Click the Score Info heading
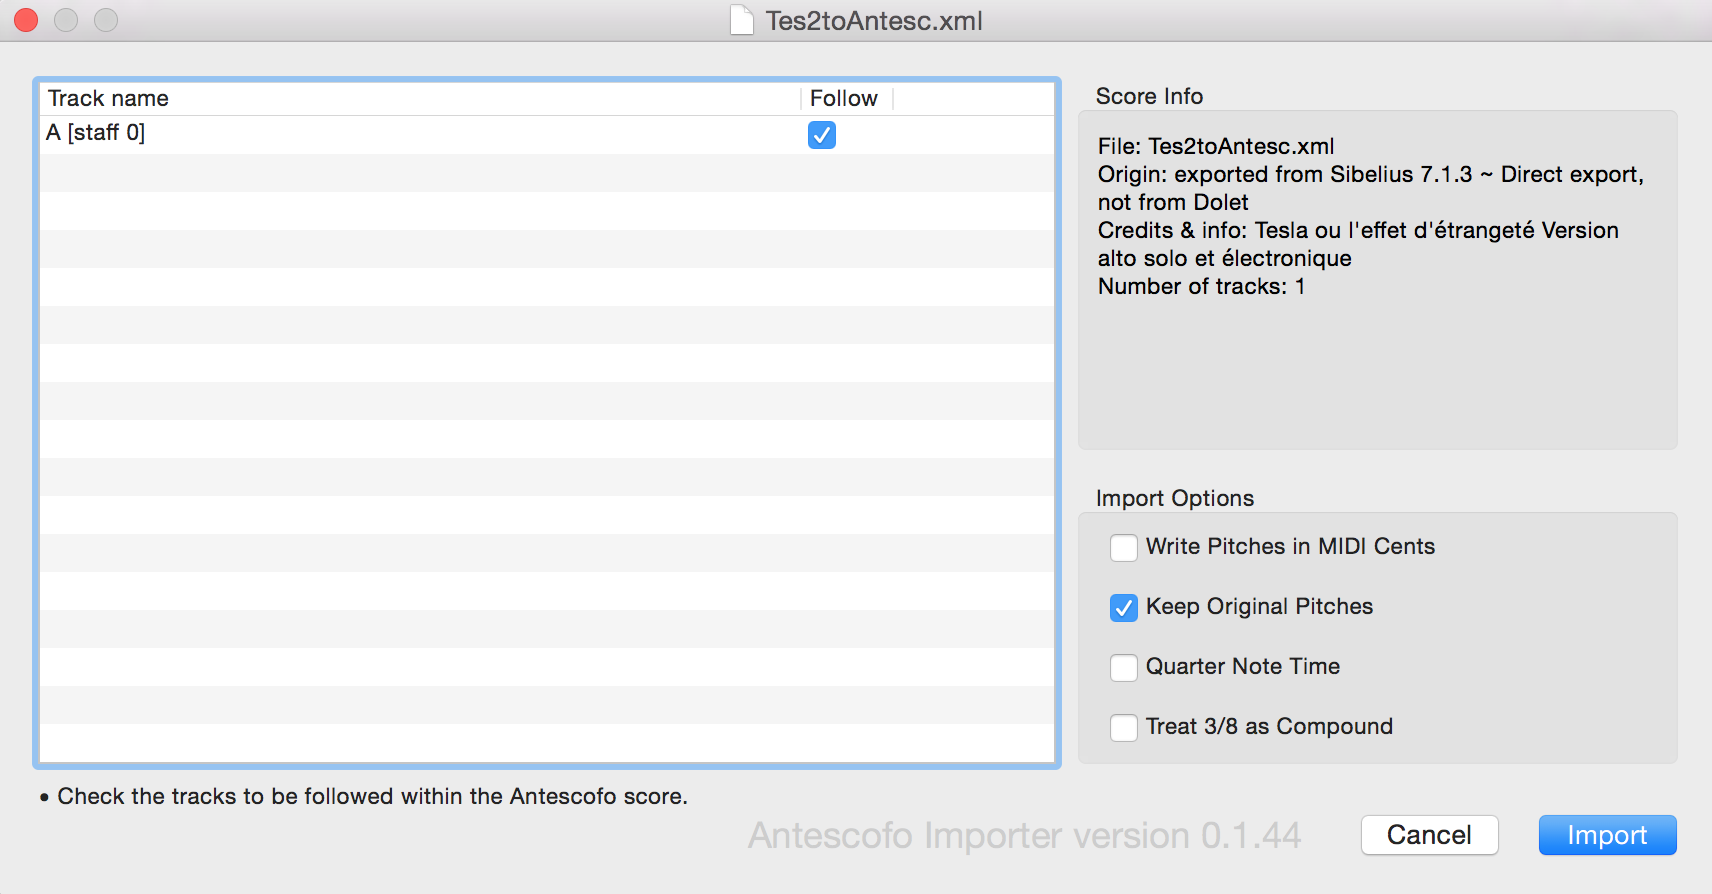Viewport: 1712px width, 894px height. click(1149, 96)
